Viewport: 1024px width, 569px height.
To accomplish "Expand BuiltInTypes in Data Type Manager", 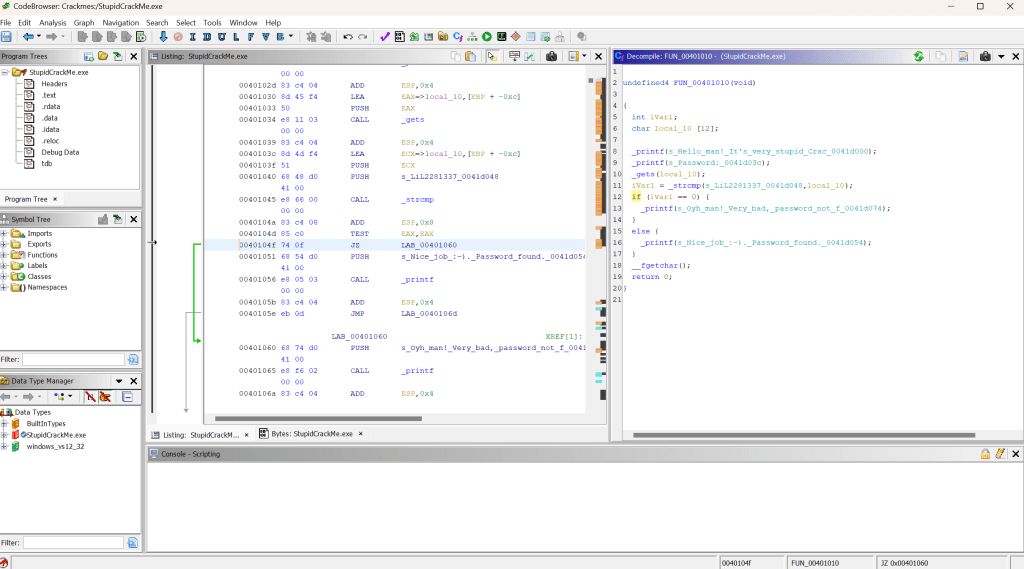I will tap(5, 424).
